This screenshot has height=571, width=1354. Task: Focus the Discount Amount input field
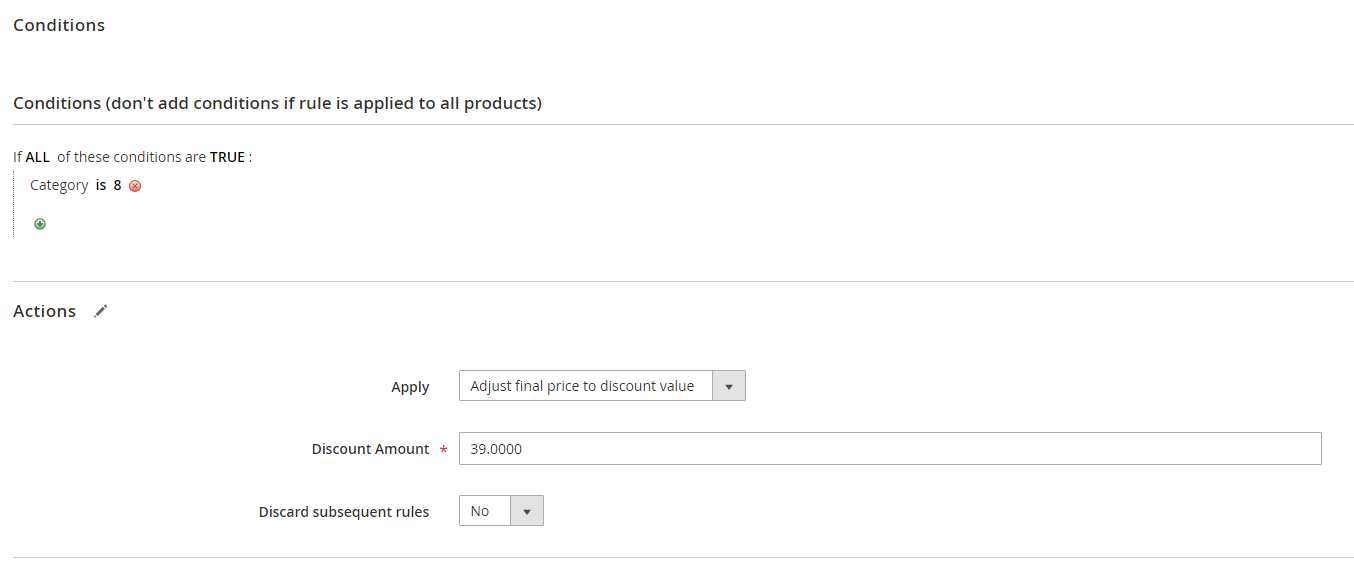pos(890,449)
